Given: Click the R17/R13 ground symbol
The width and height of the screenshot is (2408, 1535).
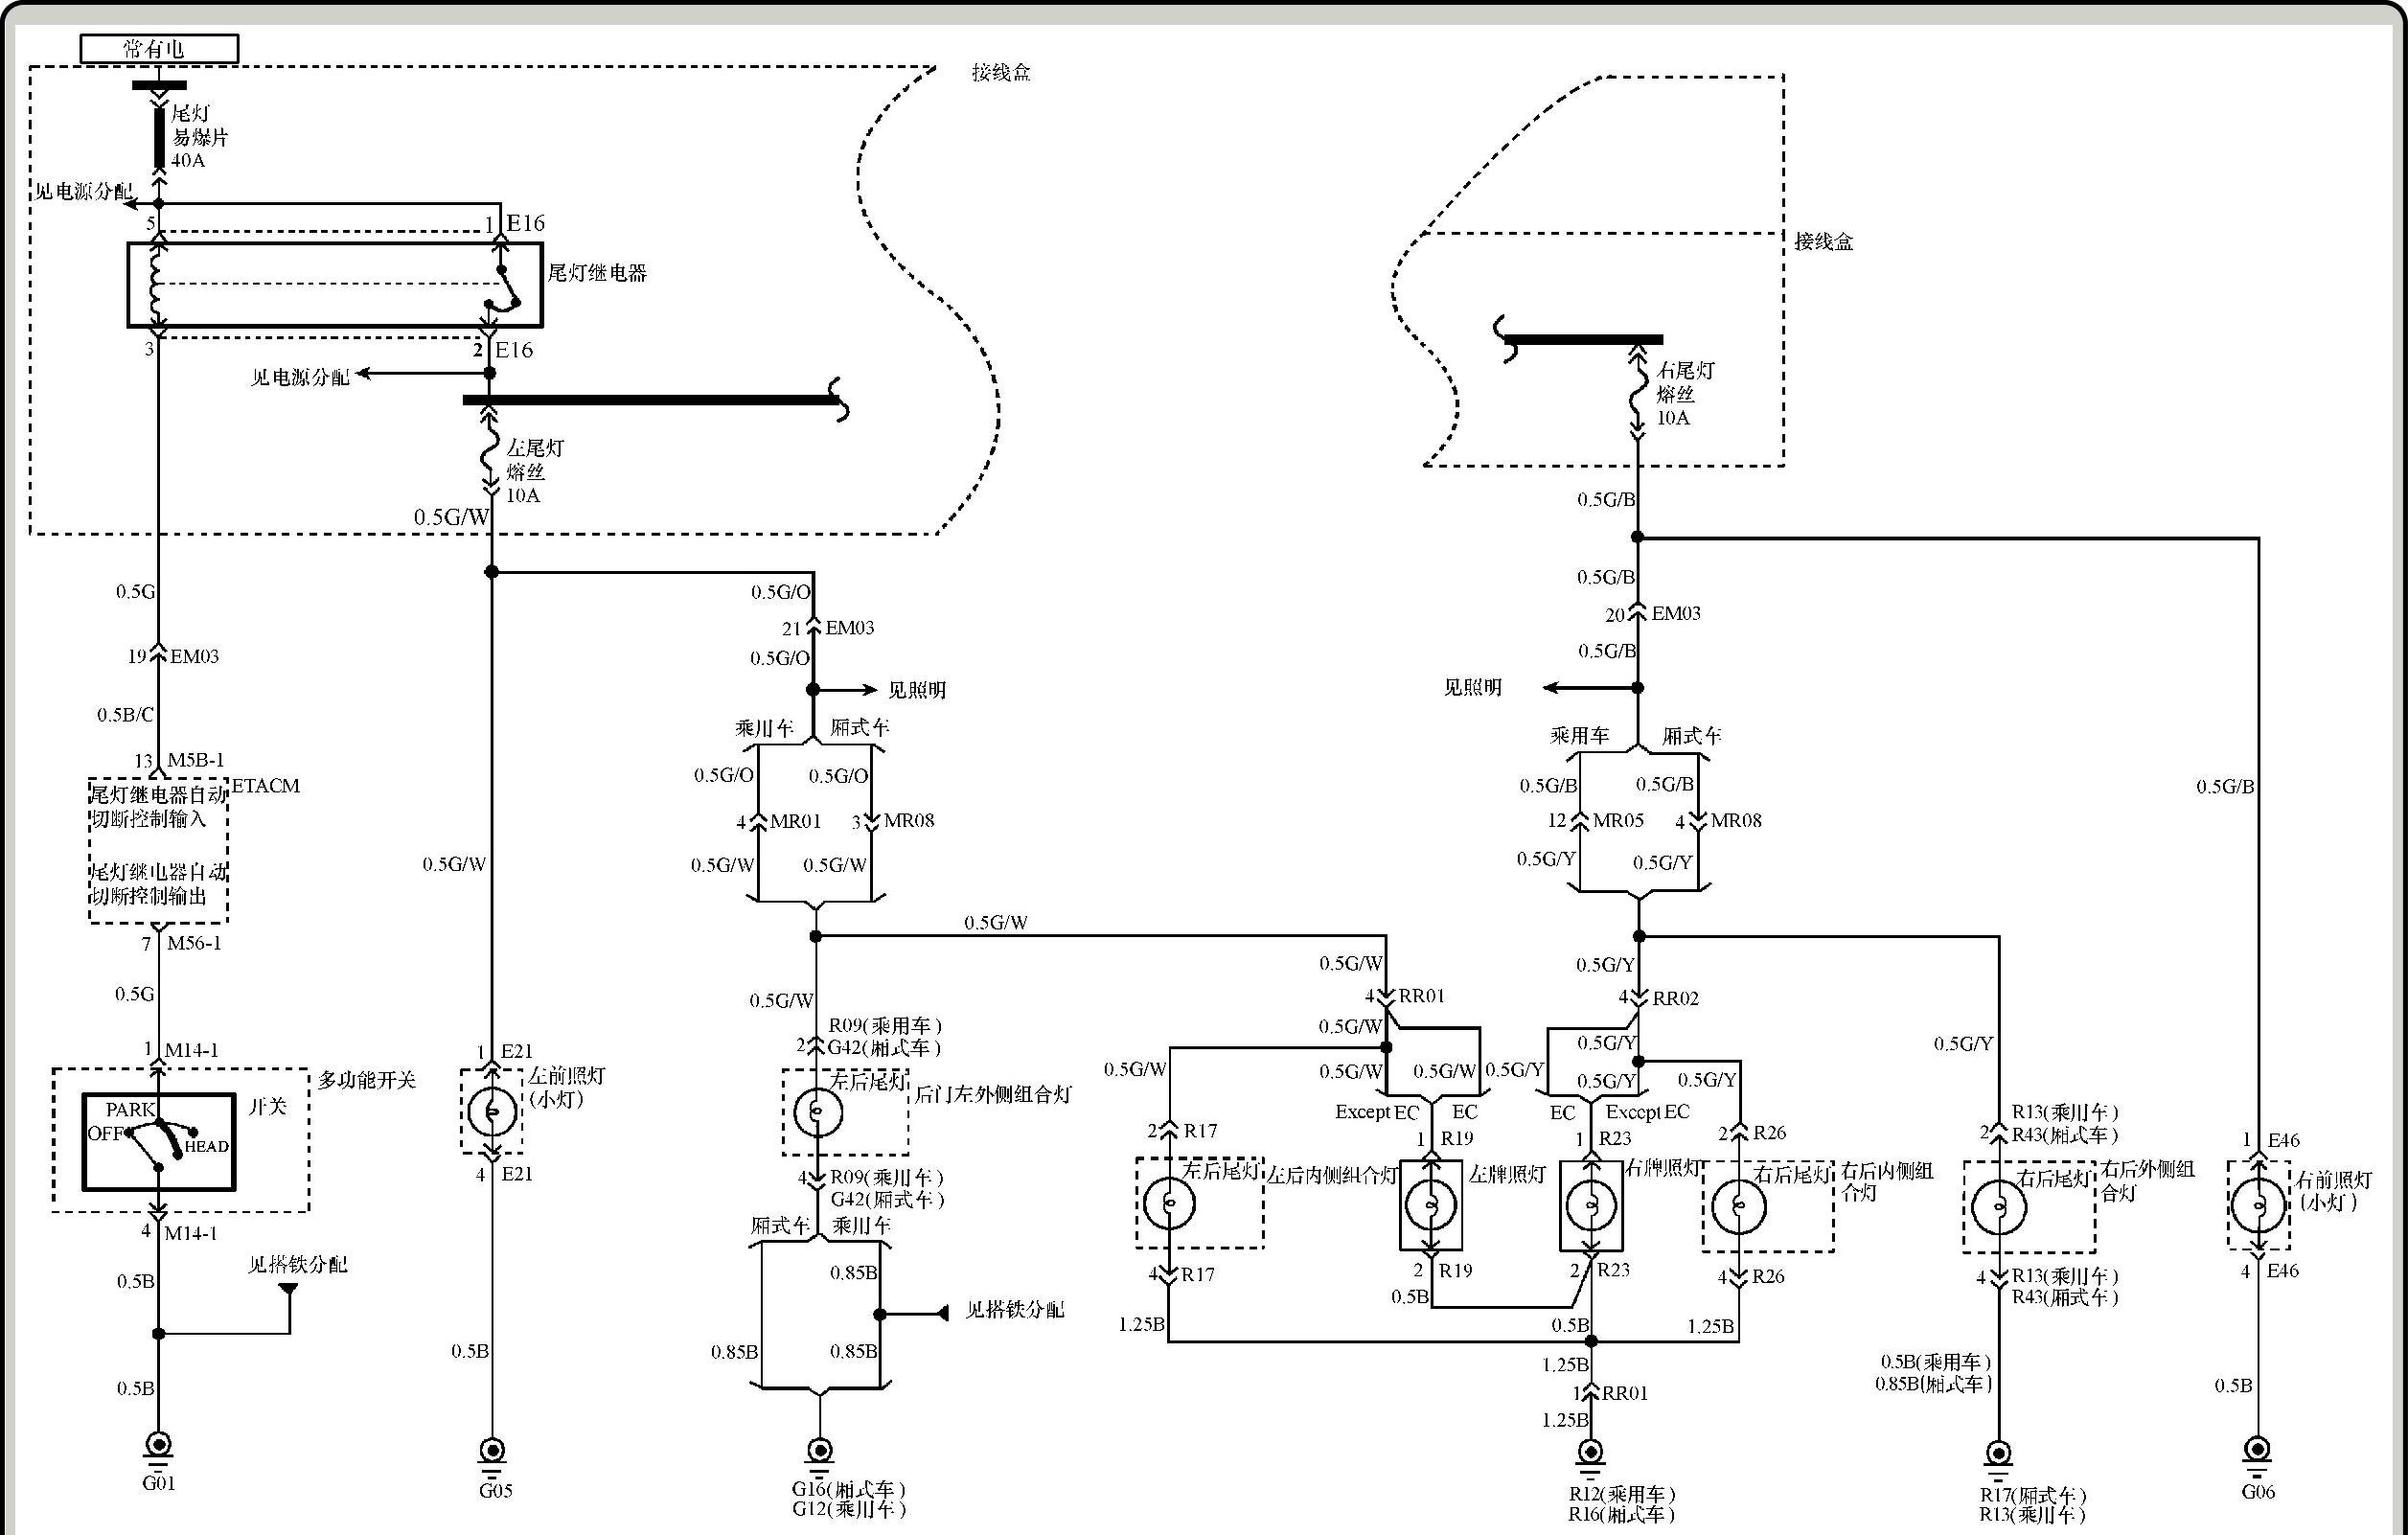Looking at the screenshot, I should 1998,1459.
